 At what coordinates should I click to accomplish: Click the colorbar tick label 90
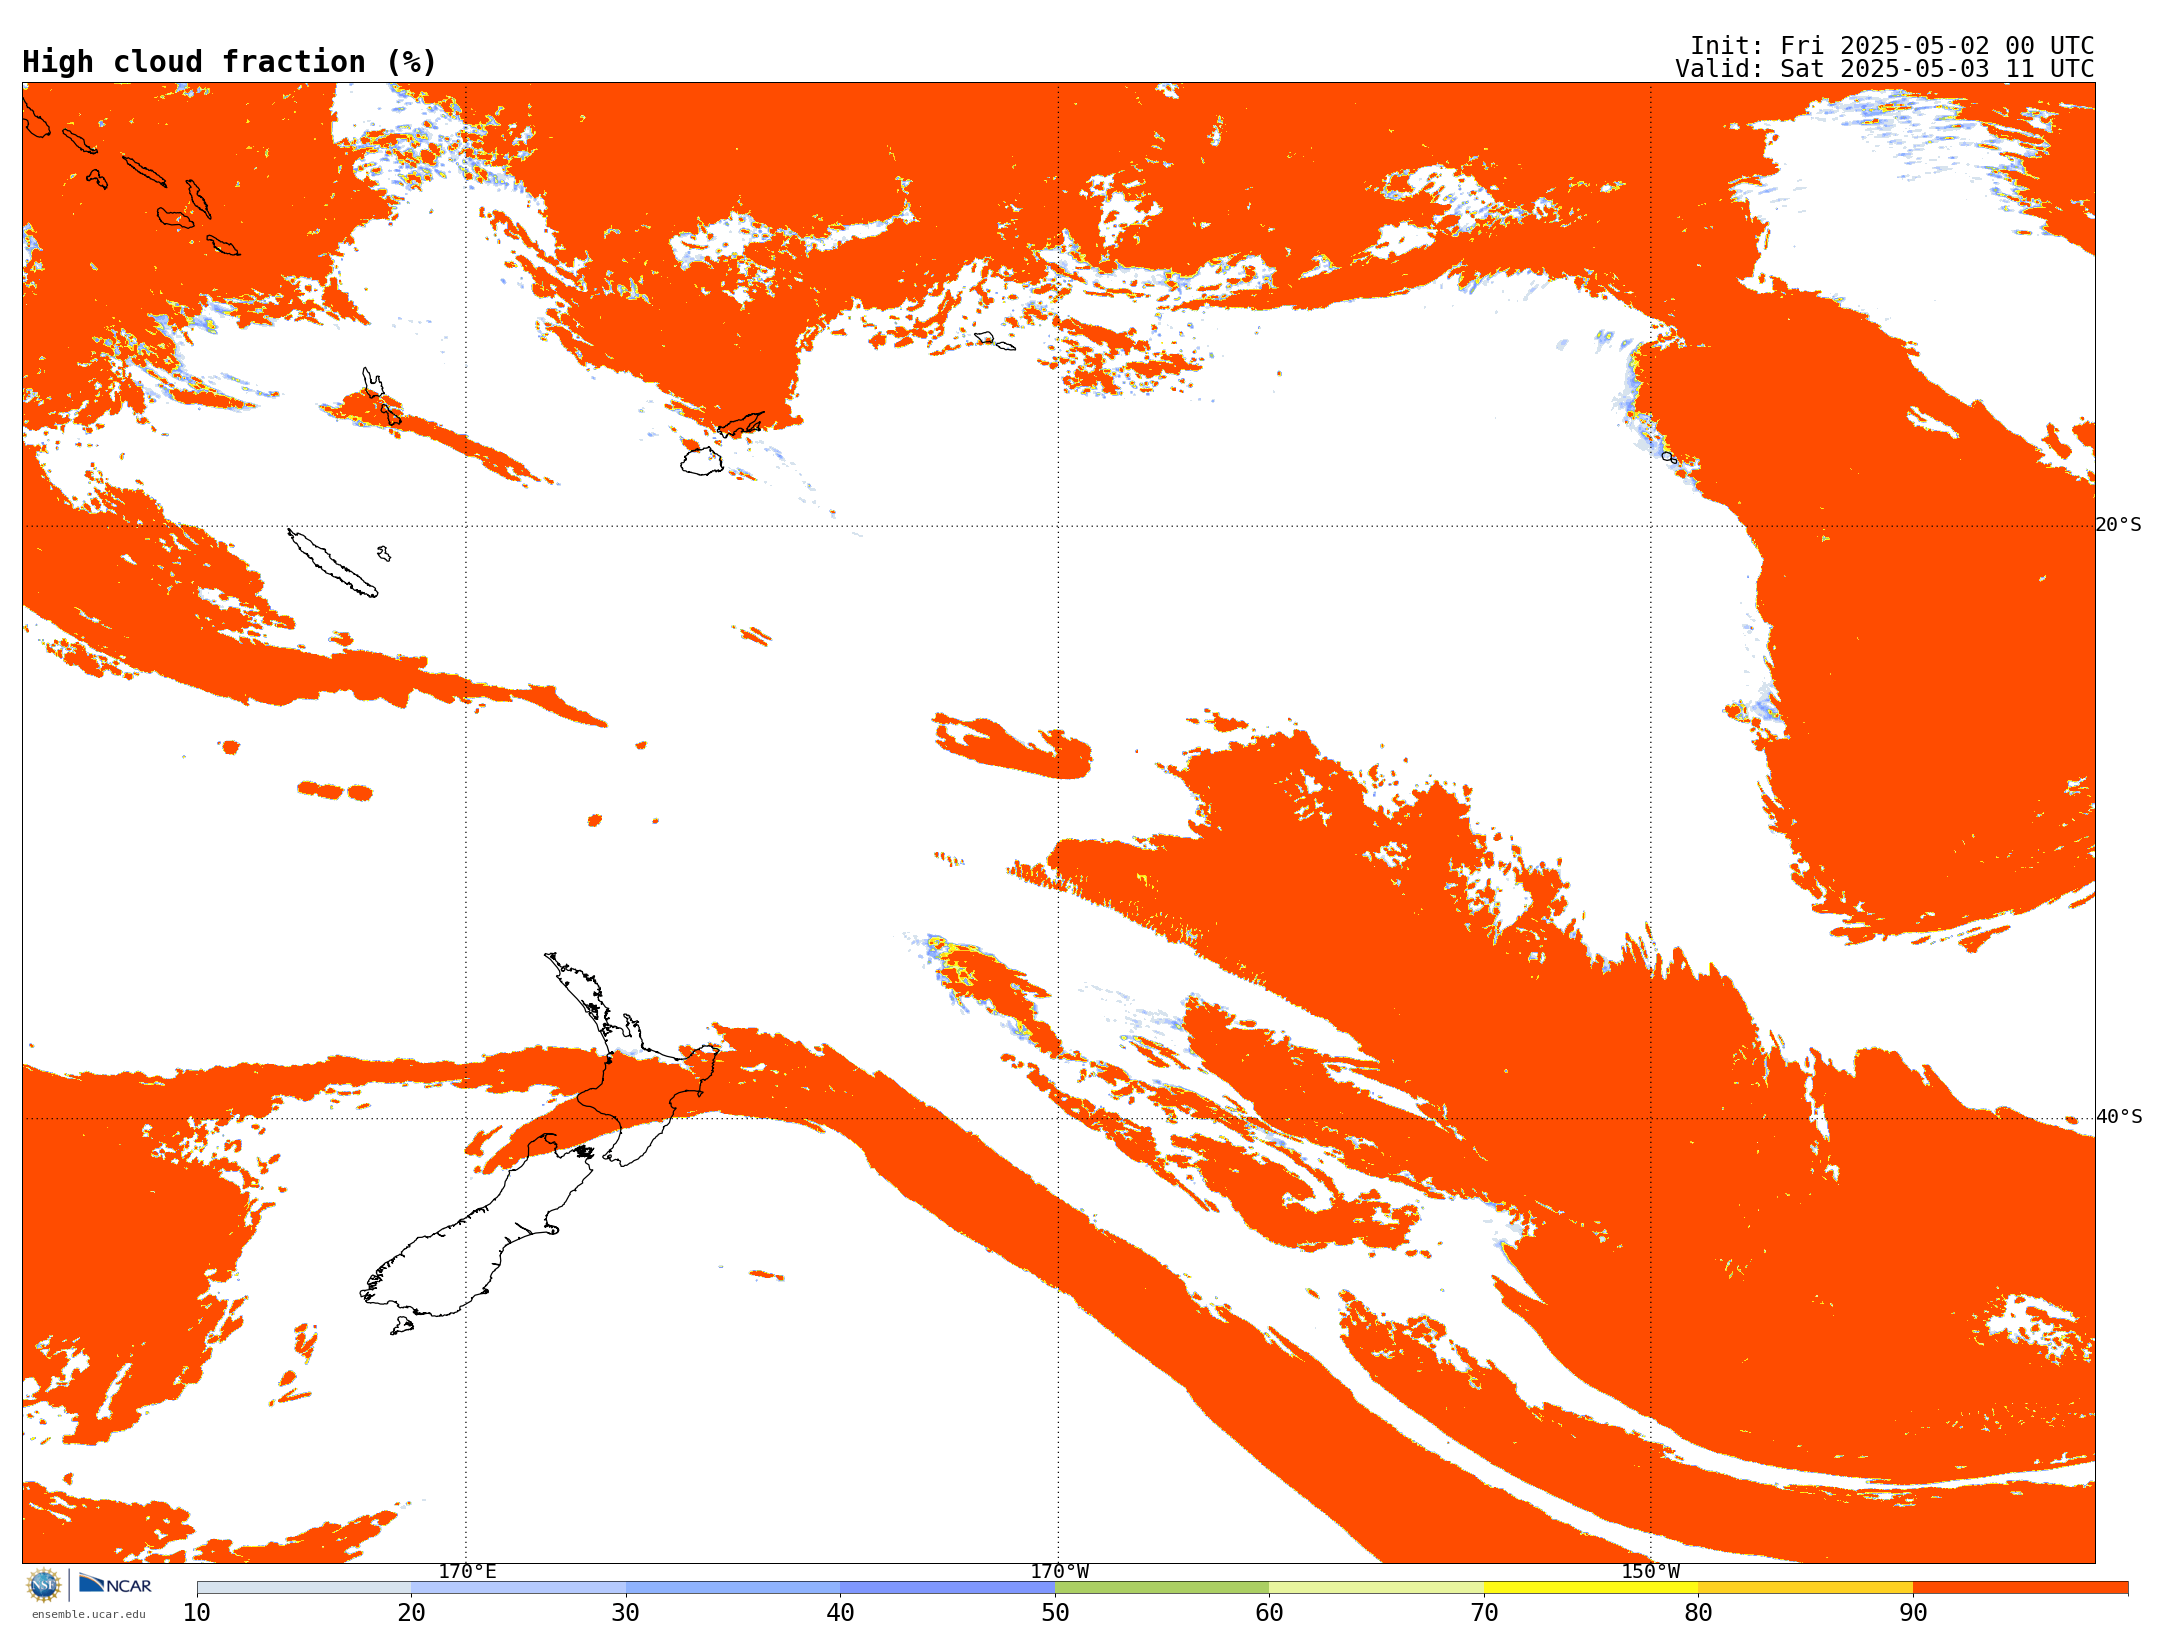1913,1613
